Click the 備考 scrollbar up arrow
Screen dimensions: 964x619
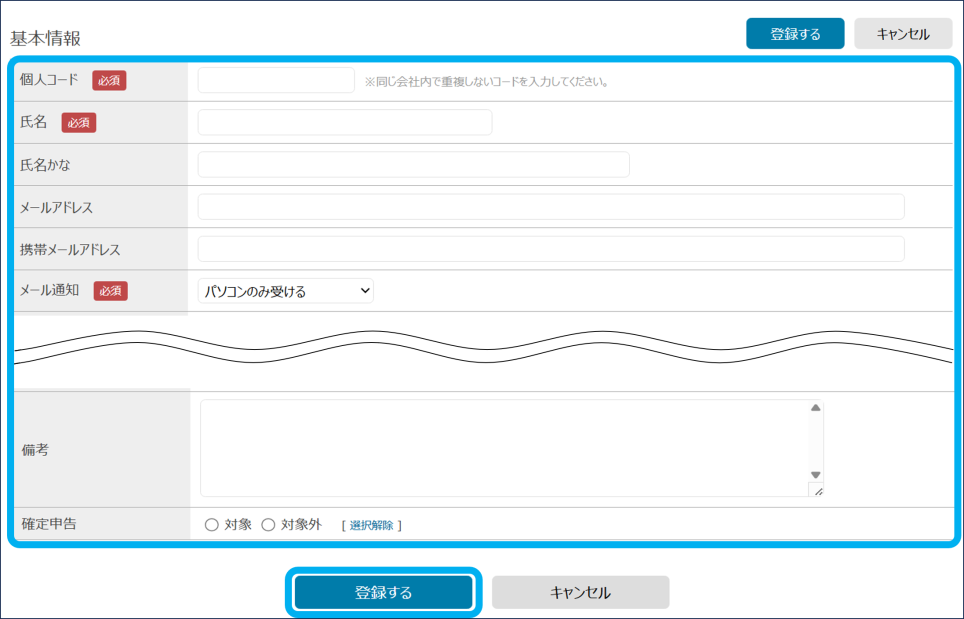(x=815, y=408)
